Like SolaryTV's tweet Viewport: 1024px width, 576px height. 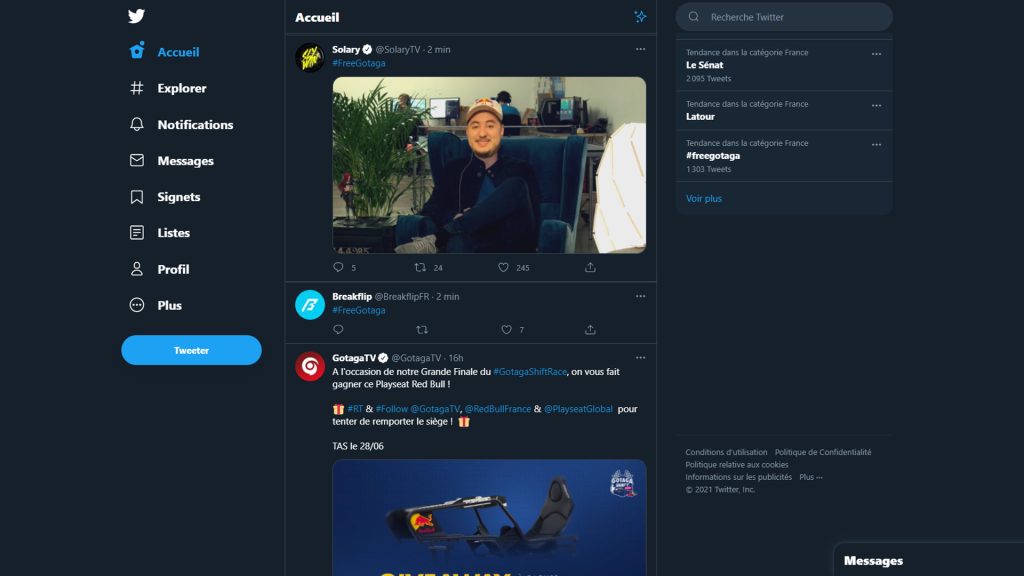504,267
